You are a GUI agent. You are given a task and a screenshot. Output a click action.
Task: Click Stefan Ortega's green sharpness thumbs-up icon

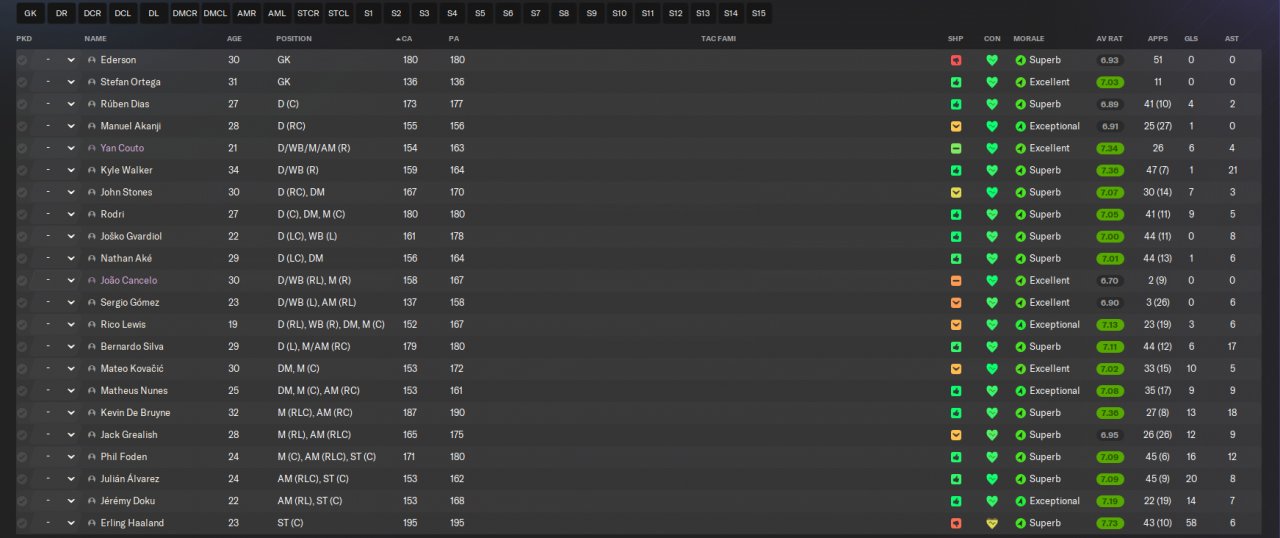(x=955, y=82)
